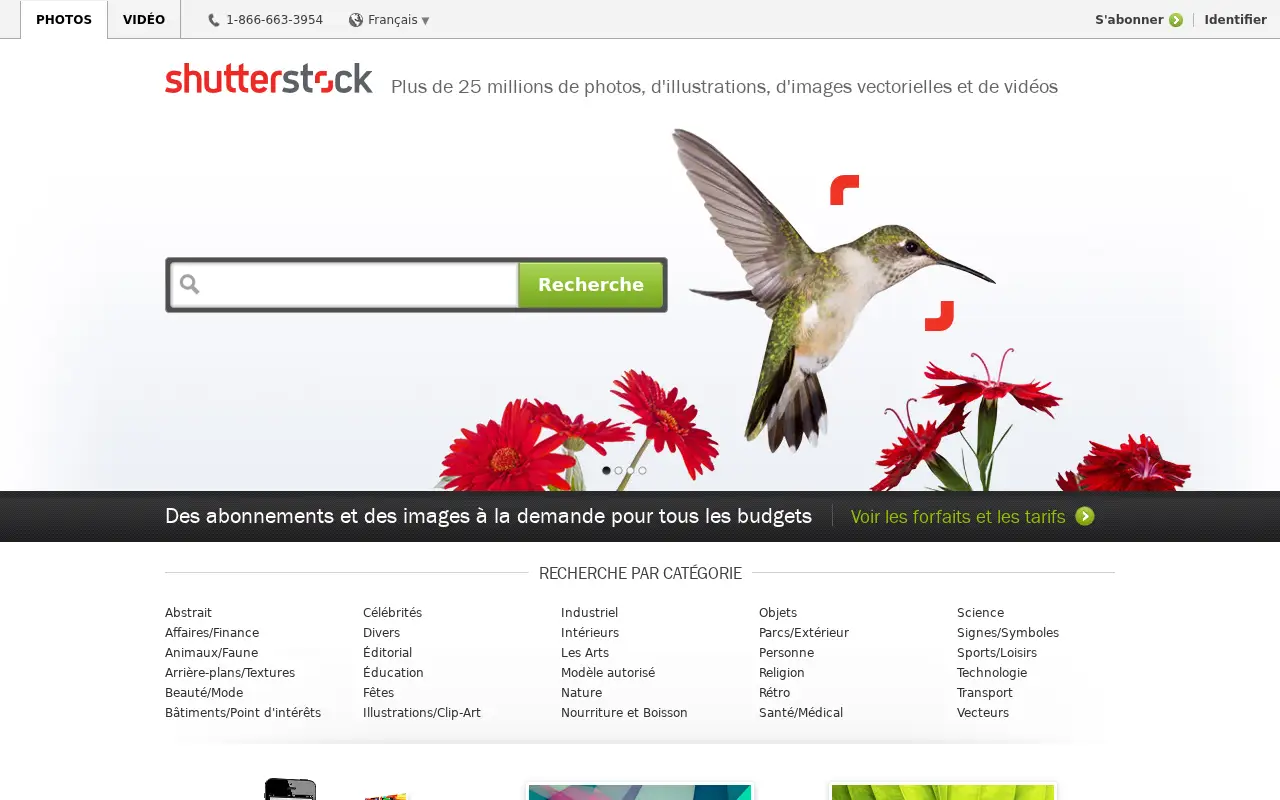The height and width of the screenshot is (800, 1280).
Task: Switch to the VIDÉO tab
Action: point(144,20)
